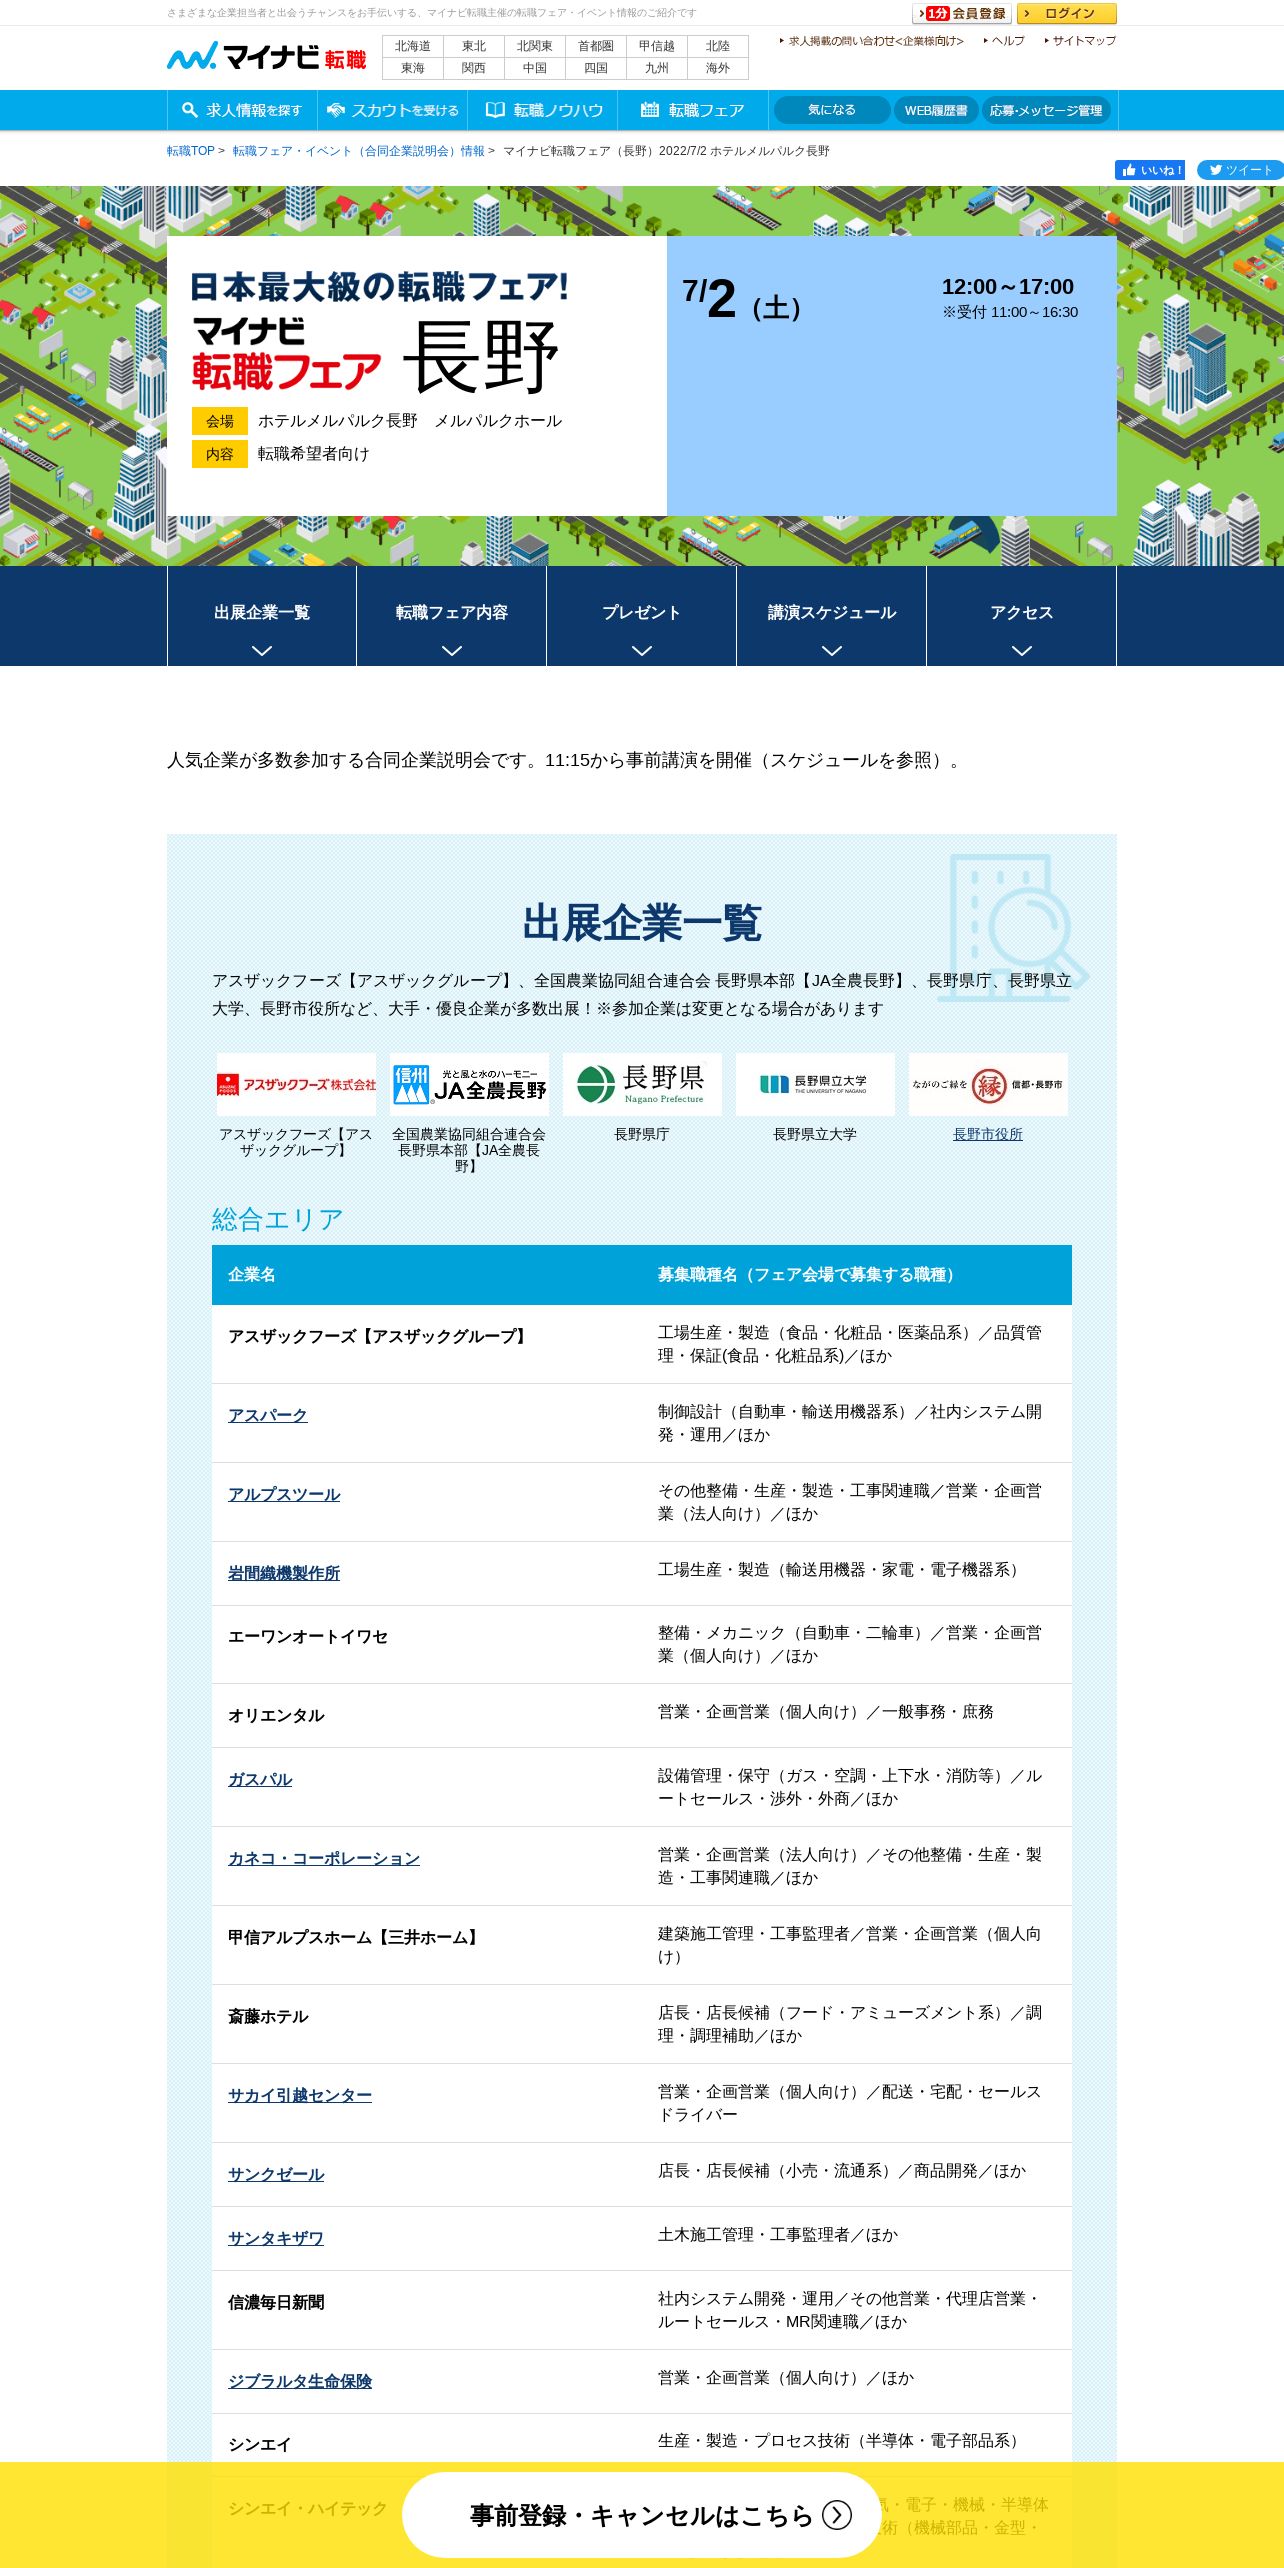Jump to 転職フェア内容 section tab

point(452,616)
